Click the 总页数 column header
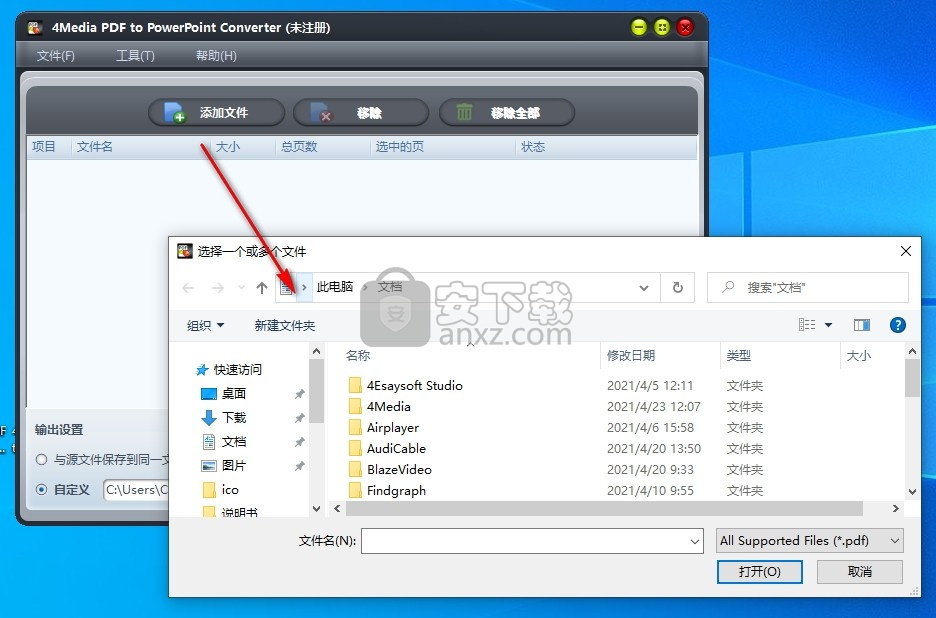This screenshot has width=936, height=618. pyautogui.click(x=298, y=147)
